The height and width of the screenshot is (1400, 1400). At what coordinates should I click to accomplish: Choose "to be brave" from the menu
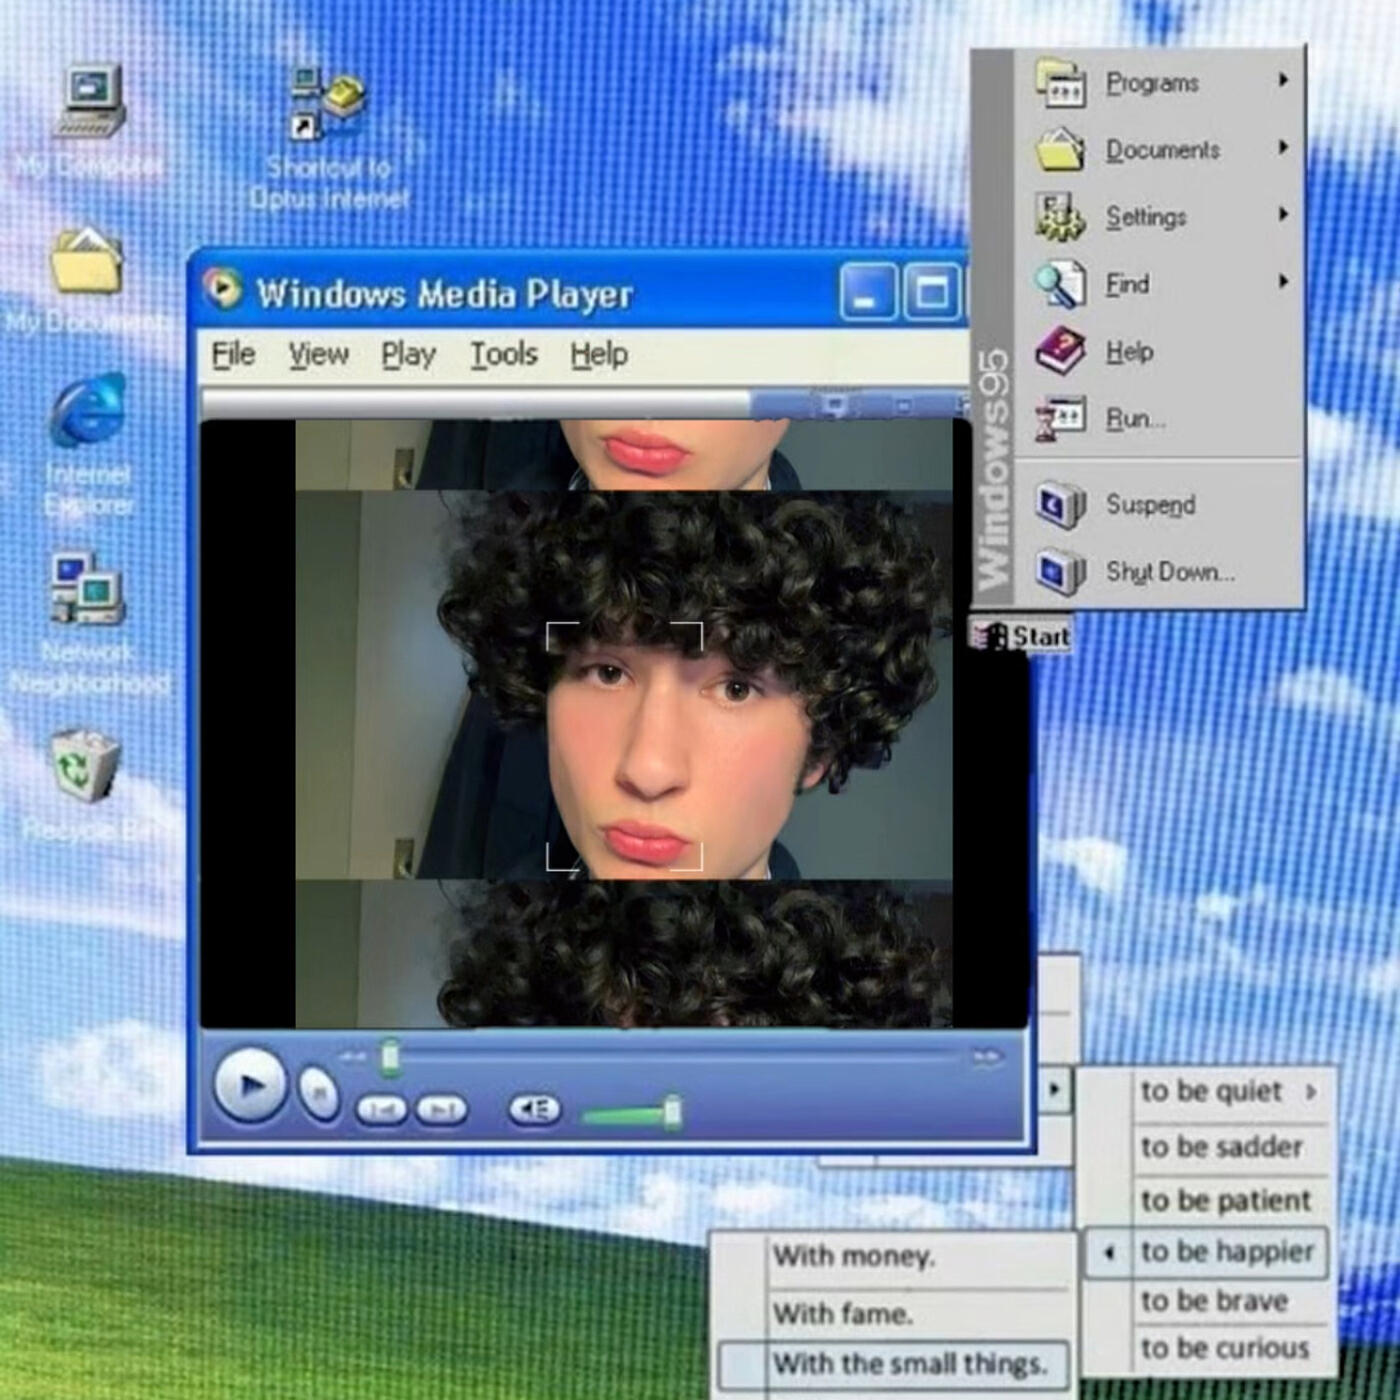pyautogui.click(x=1214, y=1301)
